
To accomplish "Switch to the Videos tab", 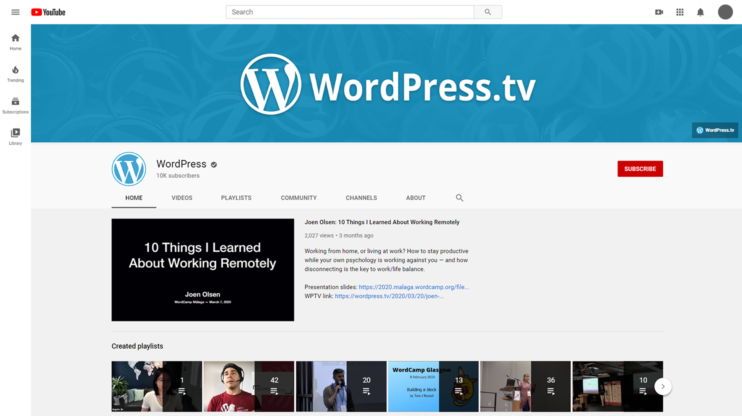I will [182, 198].
